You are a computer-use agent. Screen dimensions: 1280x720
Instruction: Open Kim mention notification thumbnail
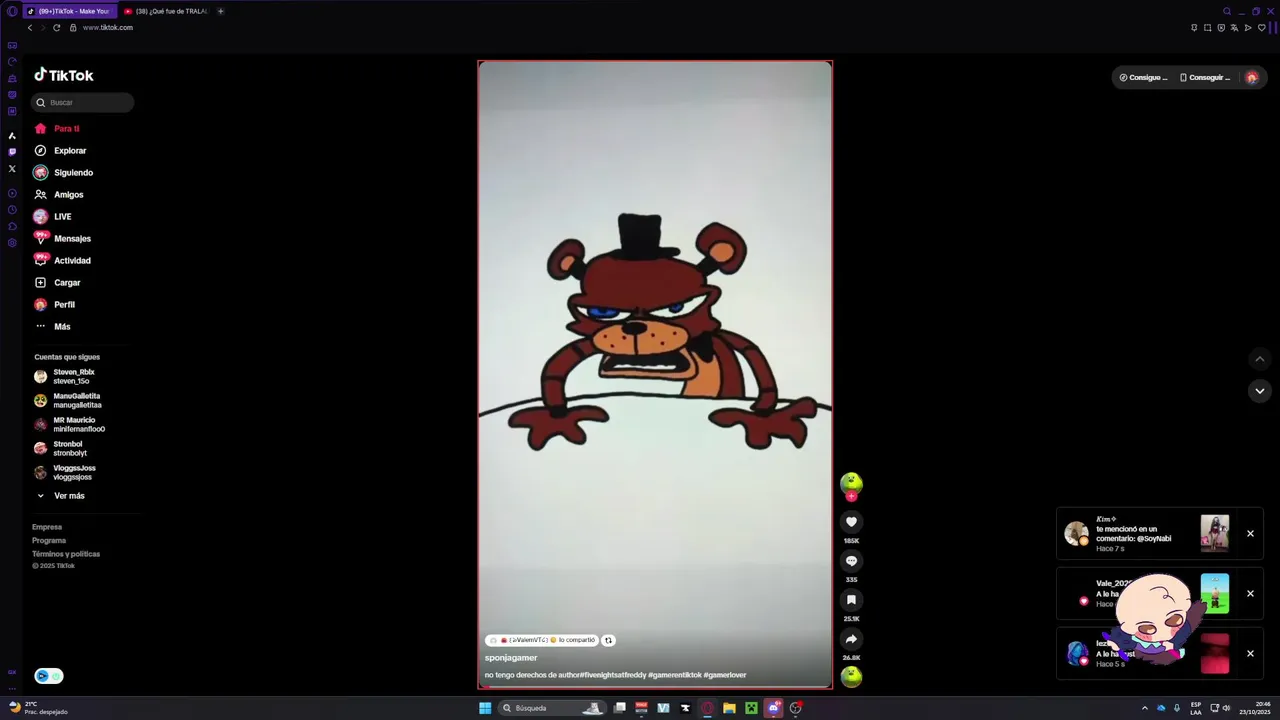coord(1215,533)
